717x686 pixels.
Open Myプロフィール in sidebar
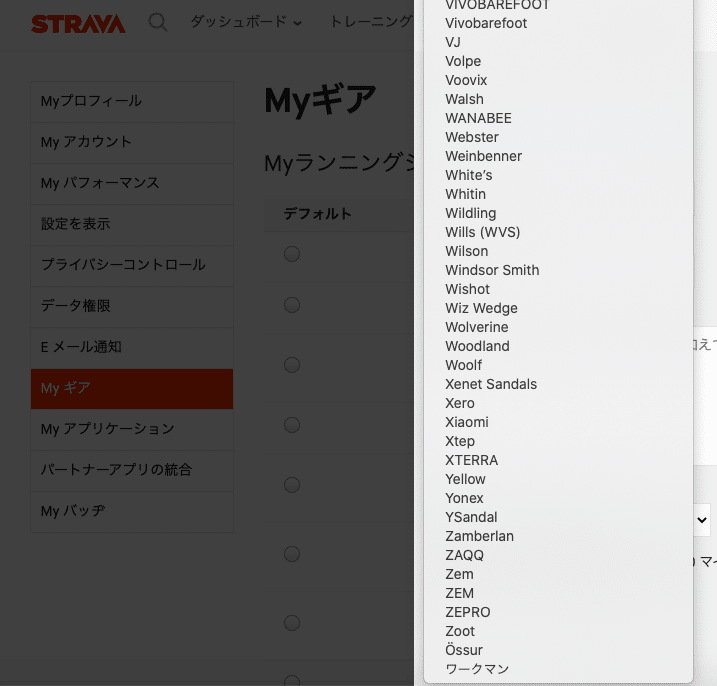tap(132, 102)
